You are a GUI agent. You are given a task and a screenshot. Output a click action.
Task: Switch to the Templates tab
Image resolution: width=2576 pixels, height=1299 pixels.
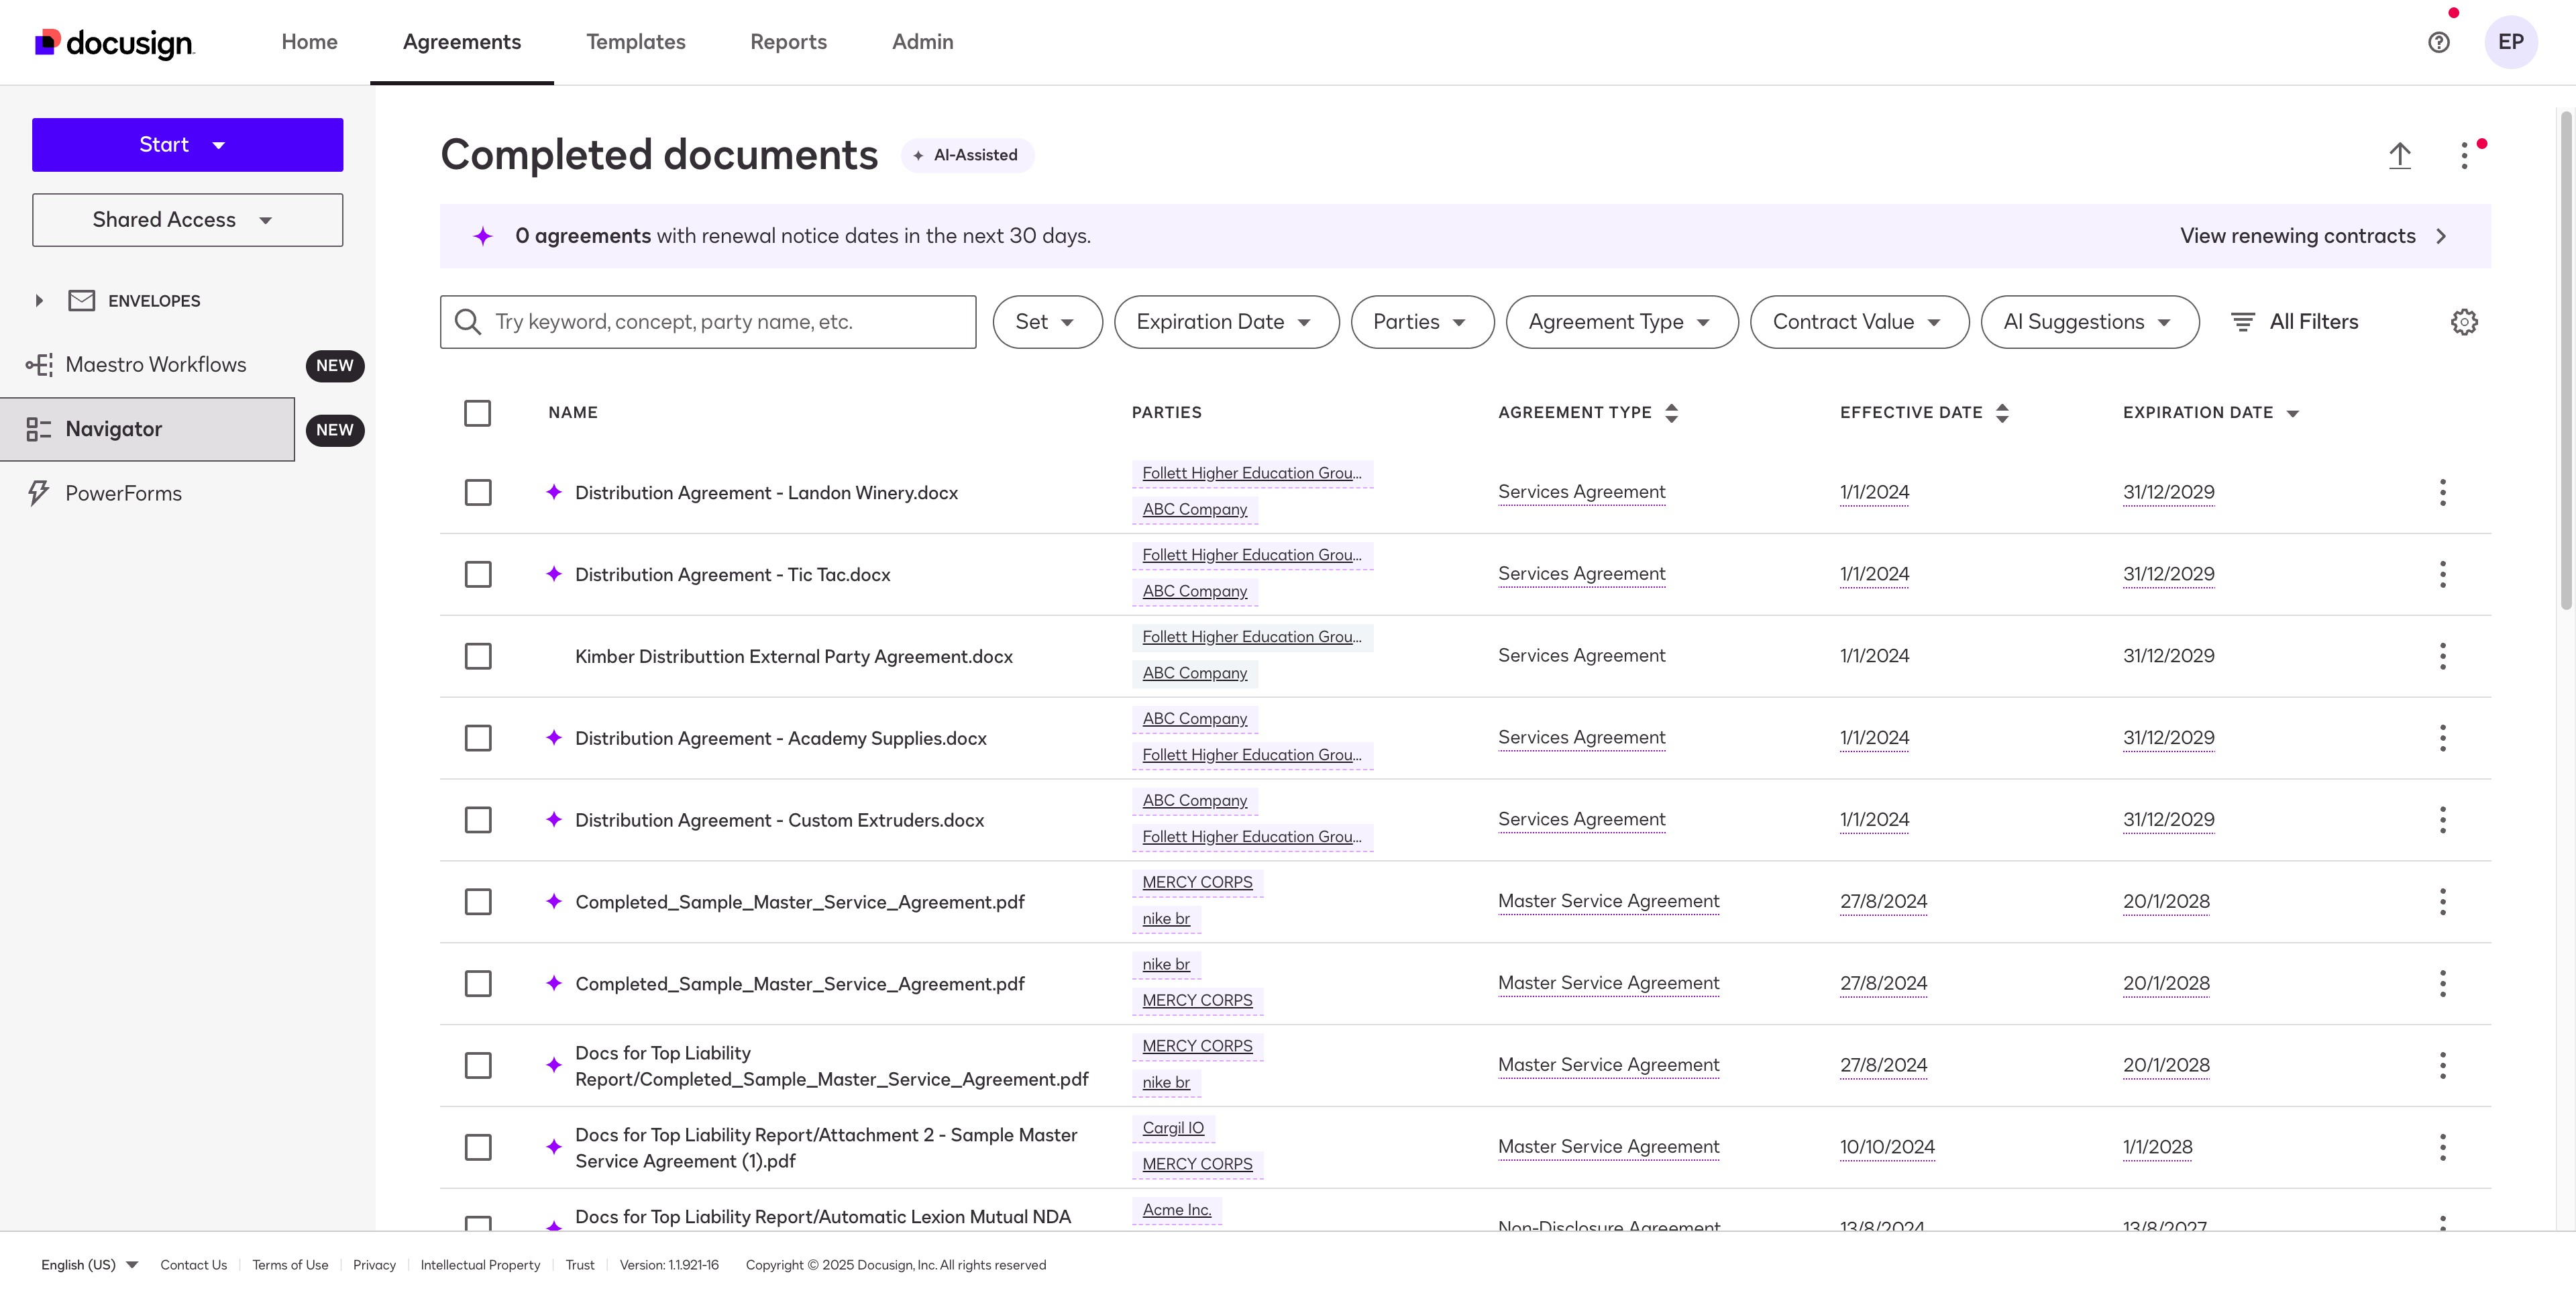(635, 42)
